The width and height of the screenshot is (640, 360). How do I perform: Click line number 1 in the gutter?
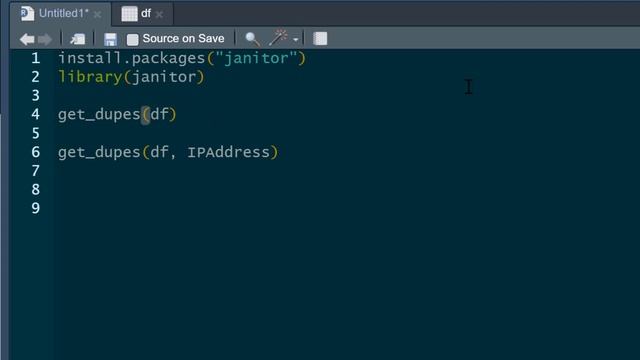click(36, 58)
